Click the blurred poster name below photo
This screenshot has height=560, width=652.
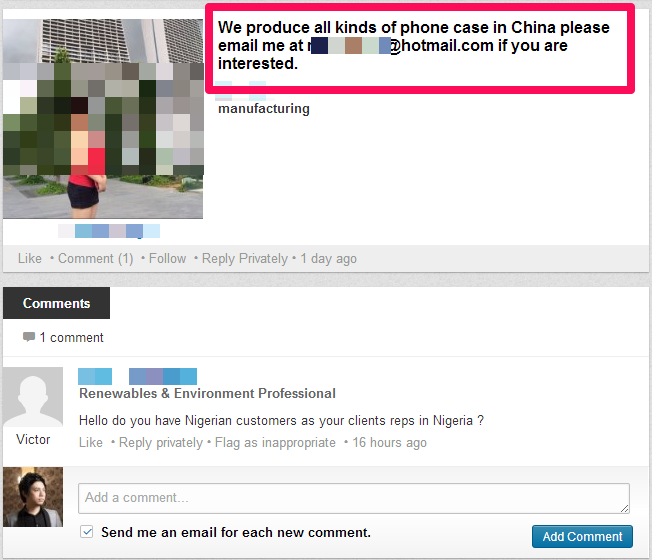[x=109, y=231]
